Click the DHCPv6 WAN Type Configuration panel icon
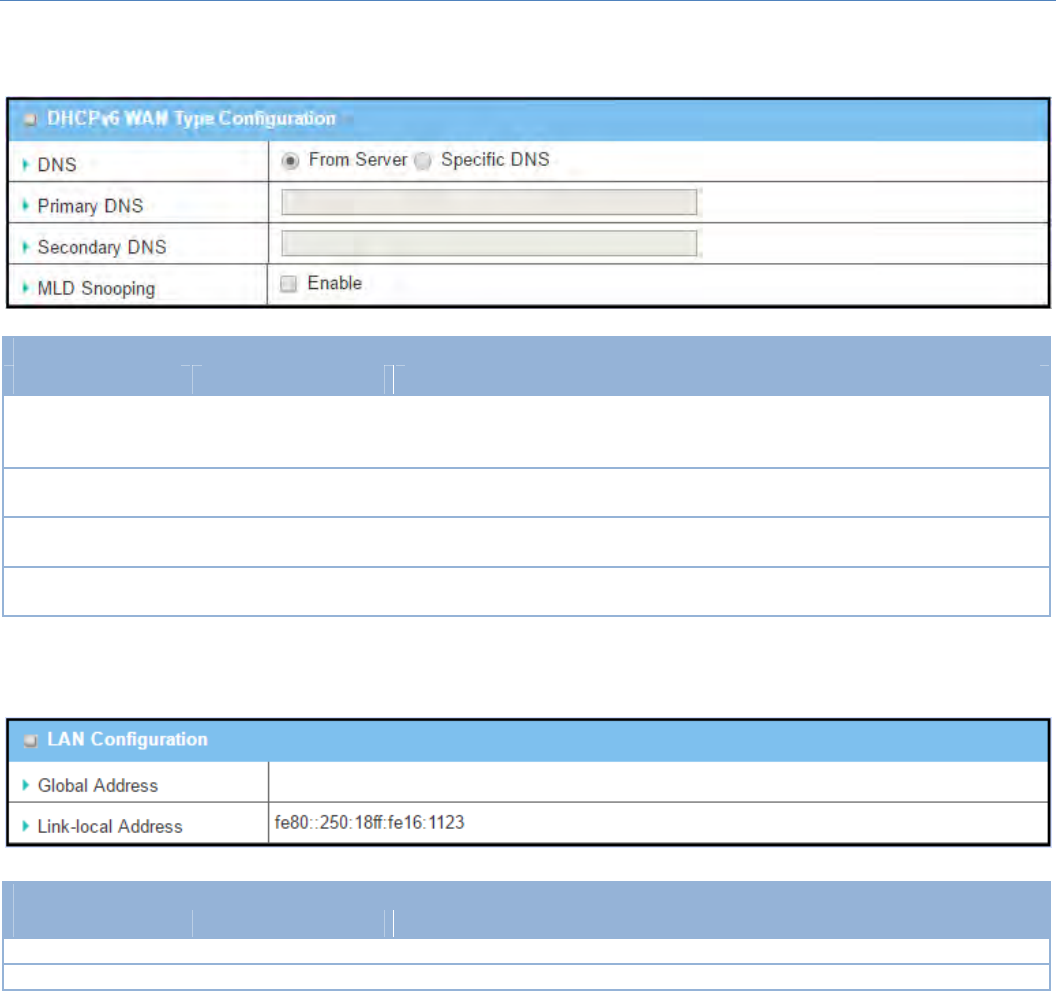 (30, 119)
